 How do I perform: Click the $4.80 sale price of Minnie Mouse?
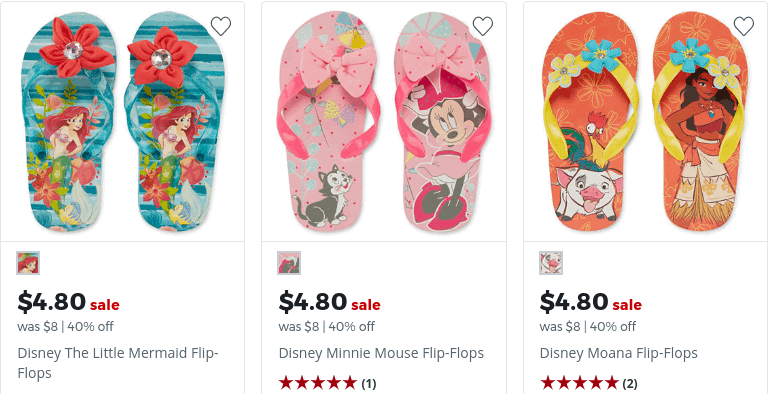[313, 301]
